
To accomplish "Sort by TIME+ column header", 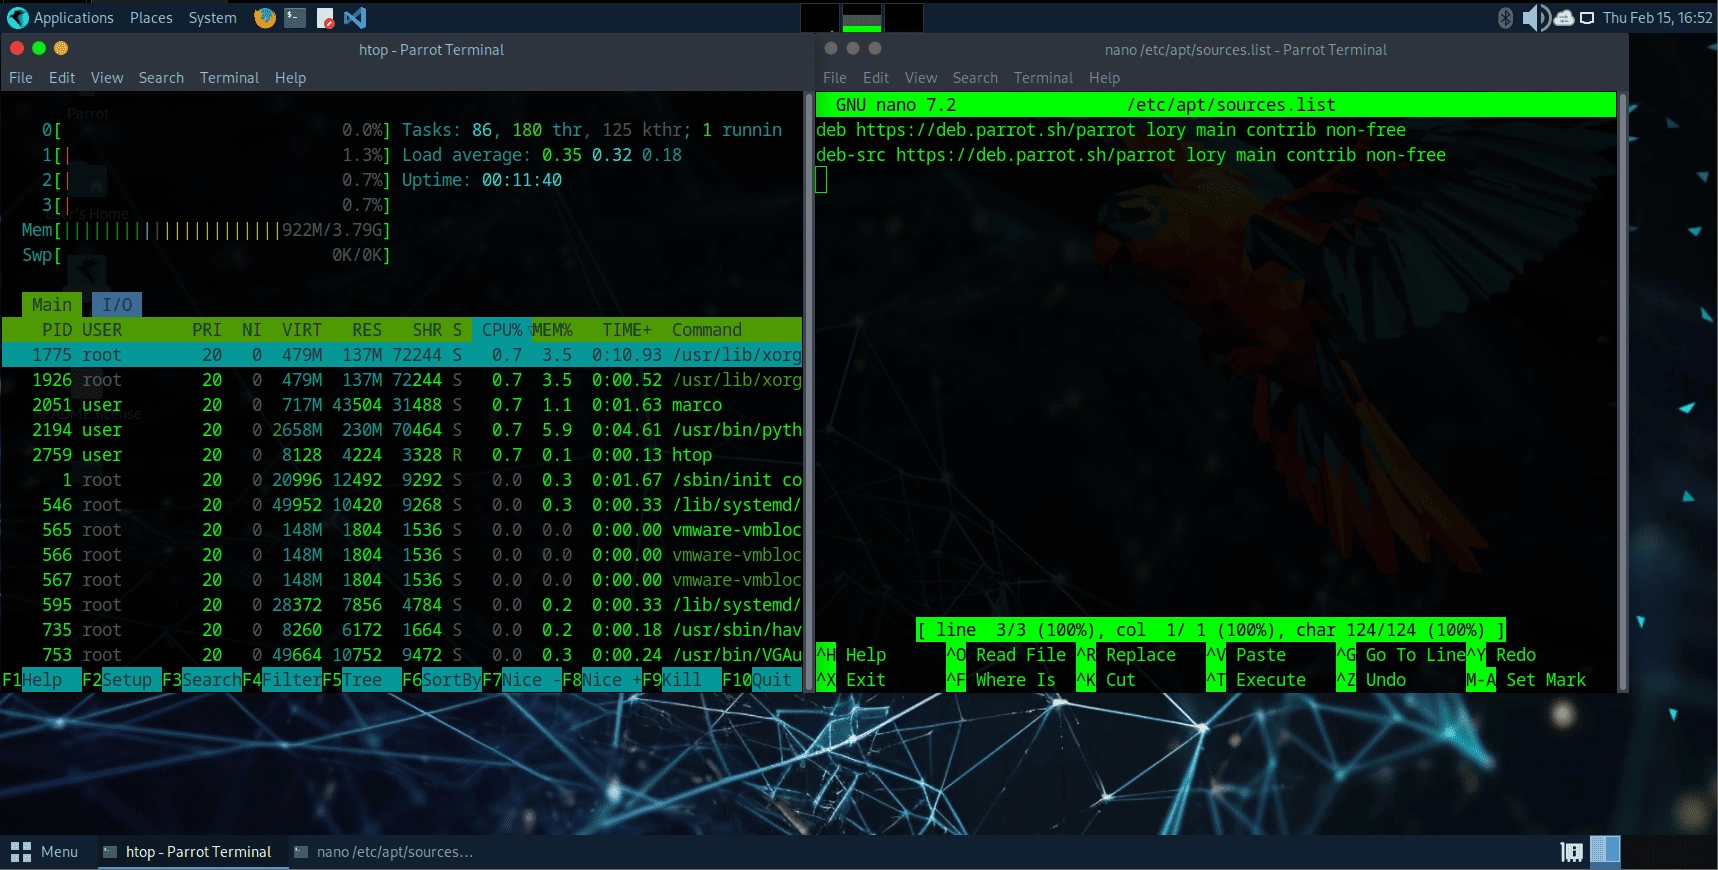I will coord(627,330).
